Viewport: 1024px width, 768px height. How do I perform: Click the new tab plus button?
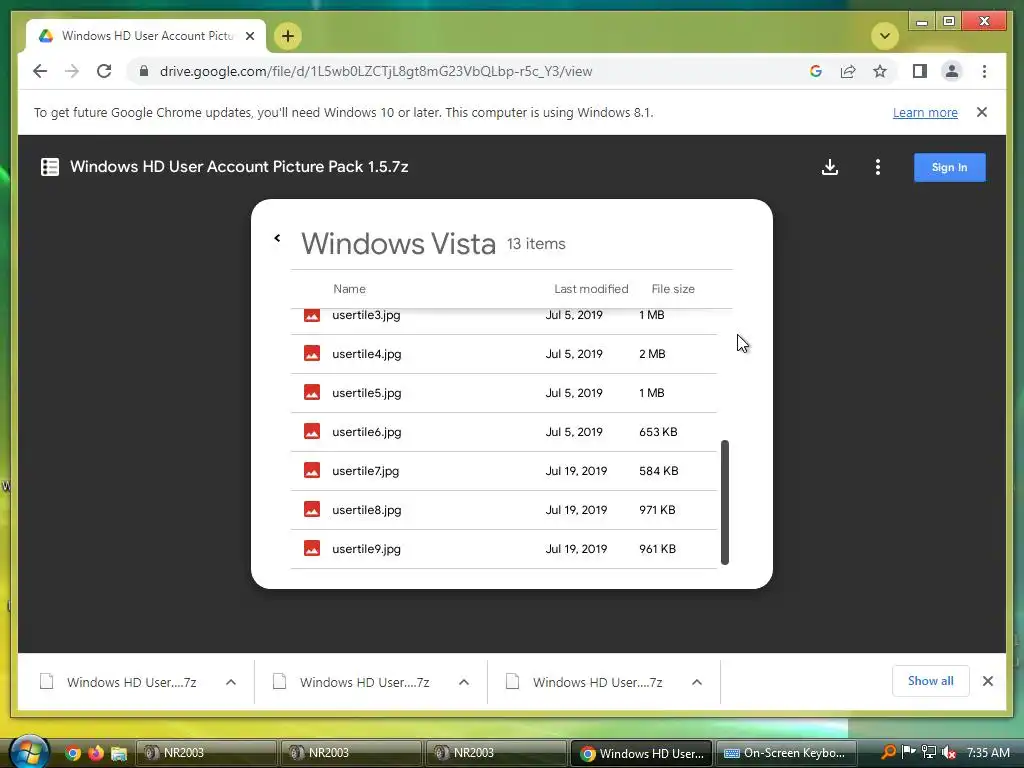pyautogui.click(x=288, y=36)
